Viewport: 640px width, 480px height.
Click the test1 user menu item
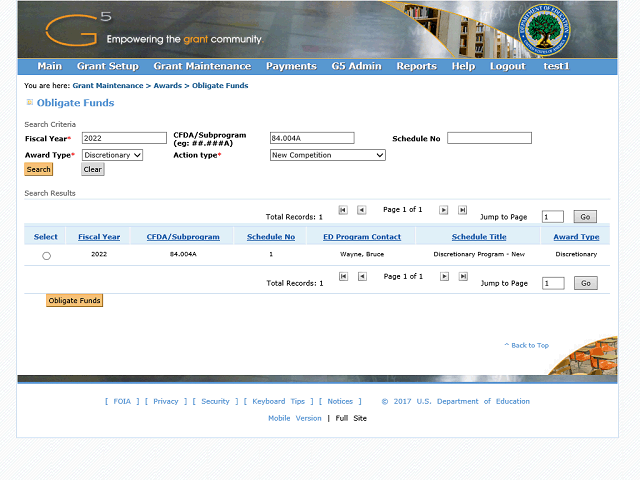556,66
